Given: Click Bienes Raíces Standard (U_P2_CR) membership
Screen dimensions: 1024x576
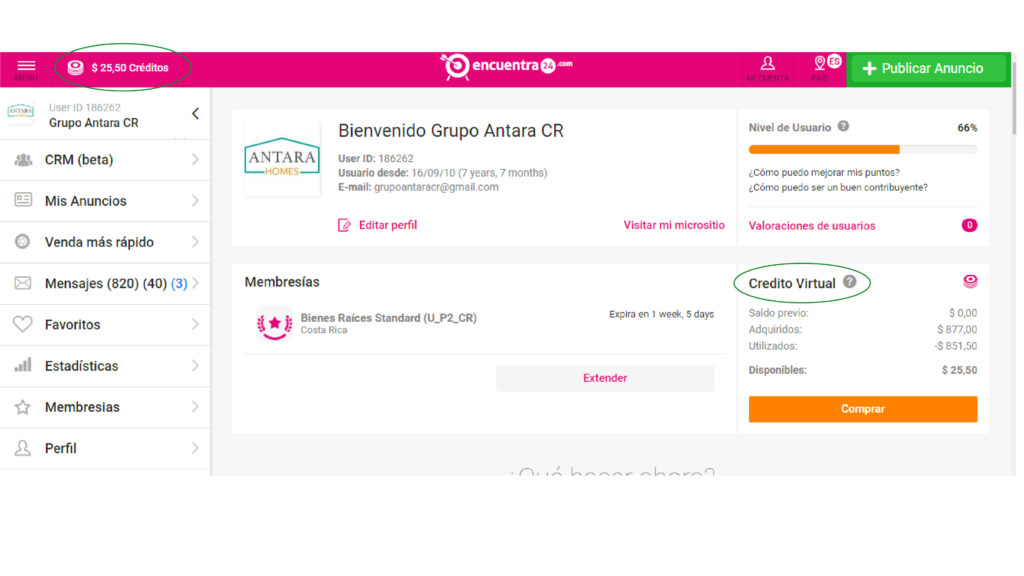Looking at the screenshot, I should [389, 318].
